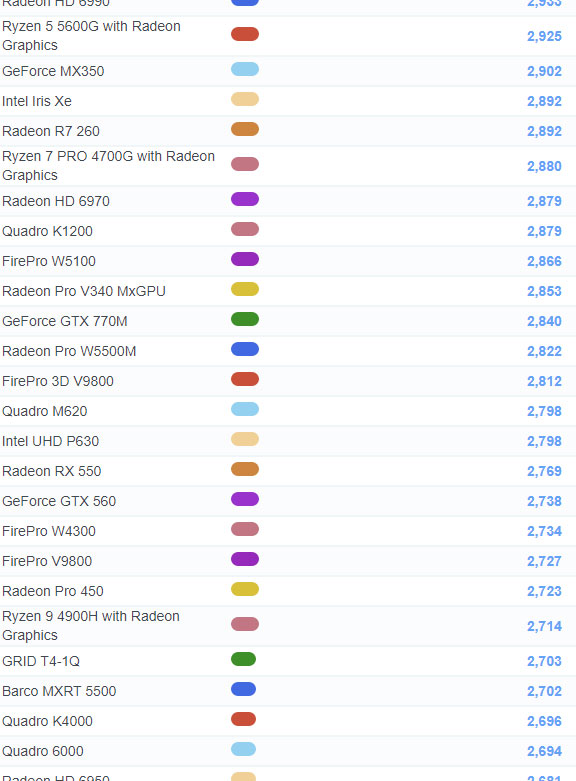Click the Radeon Pro 450 name

coord(53,591)
